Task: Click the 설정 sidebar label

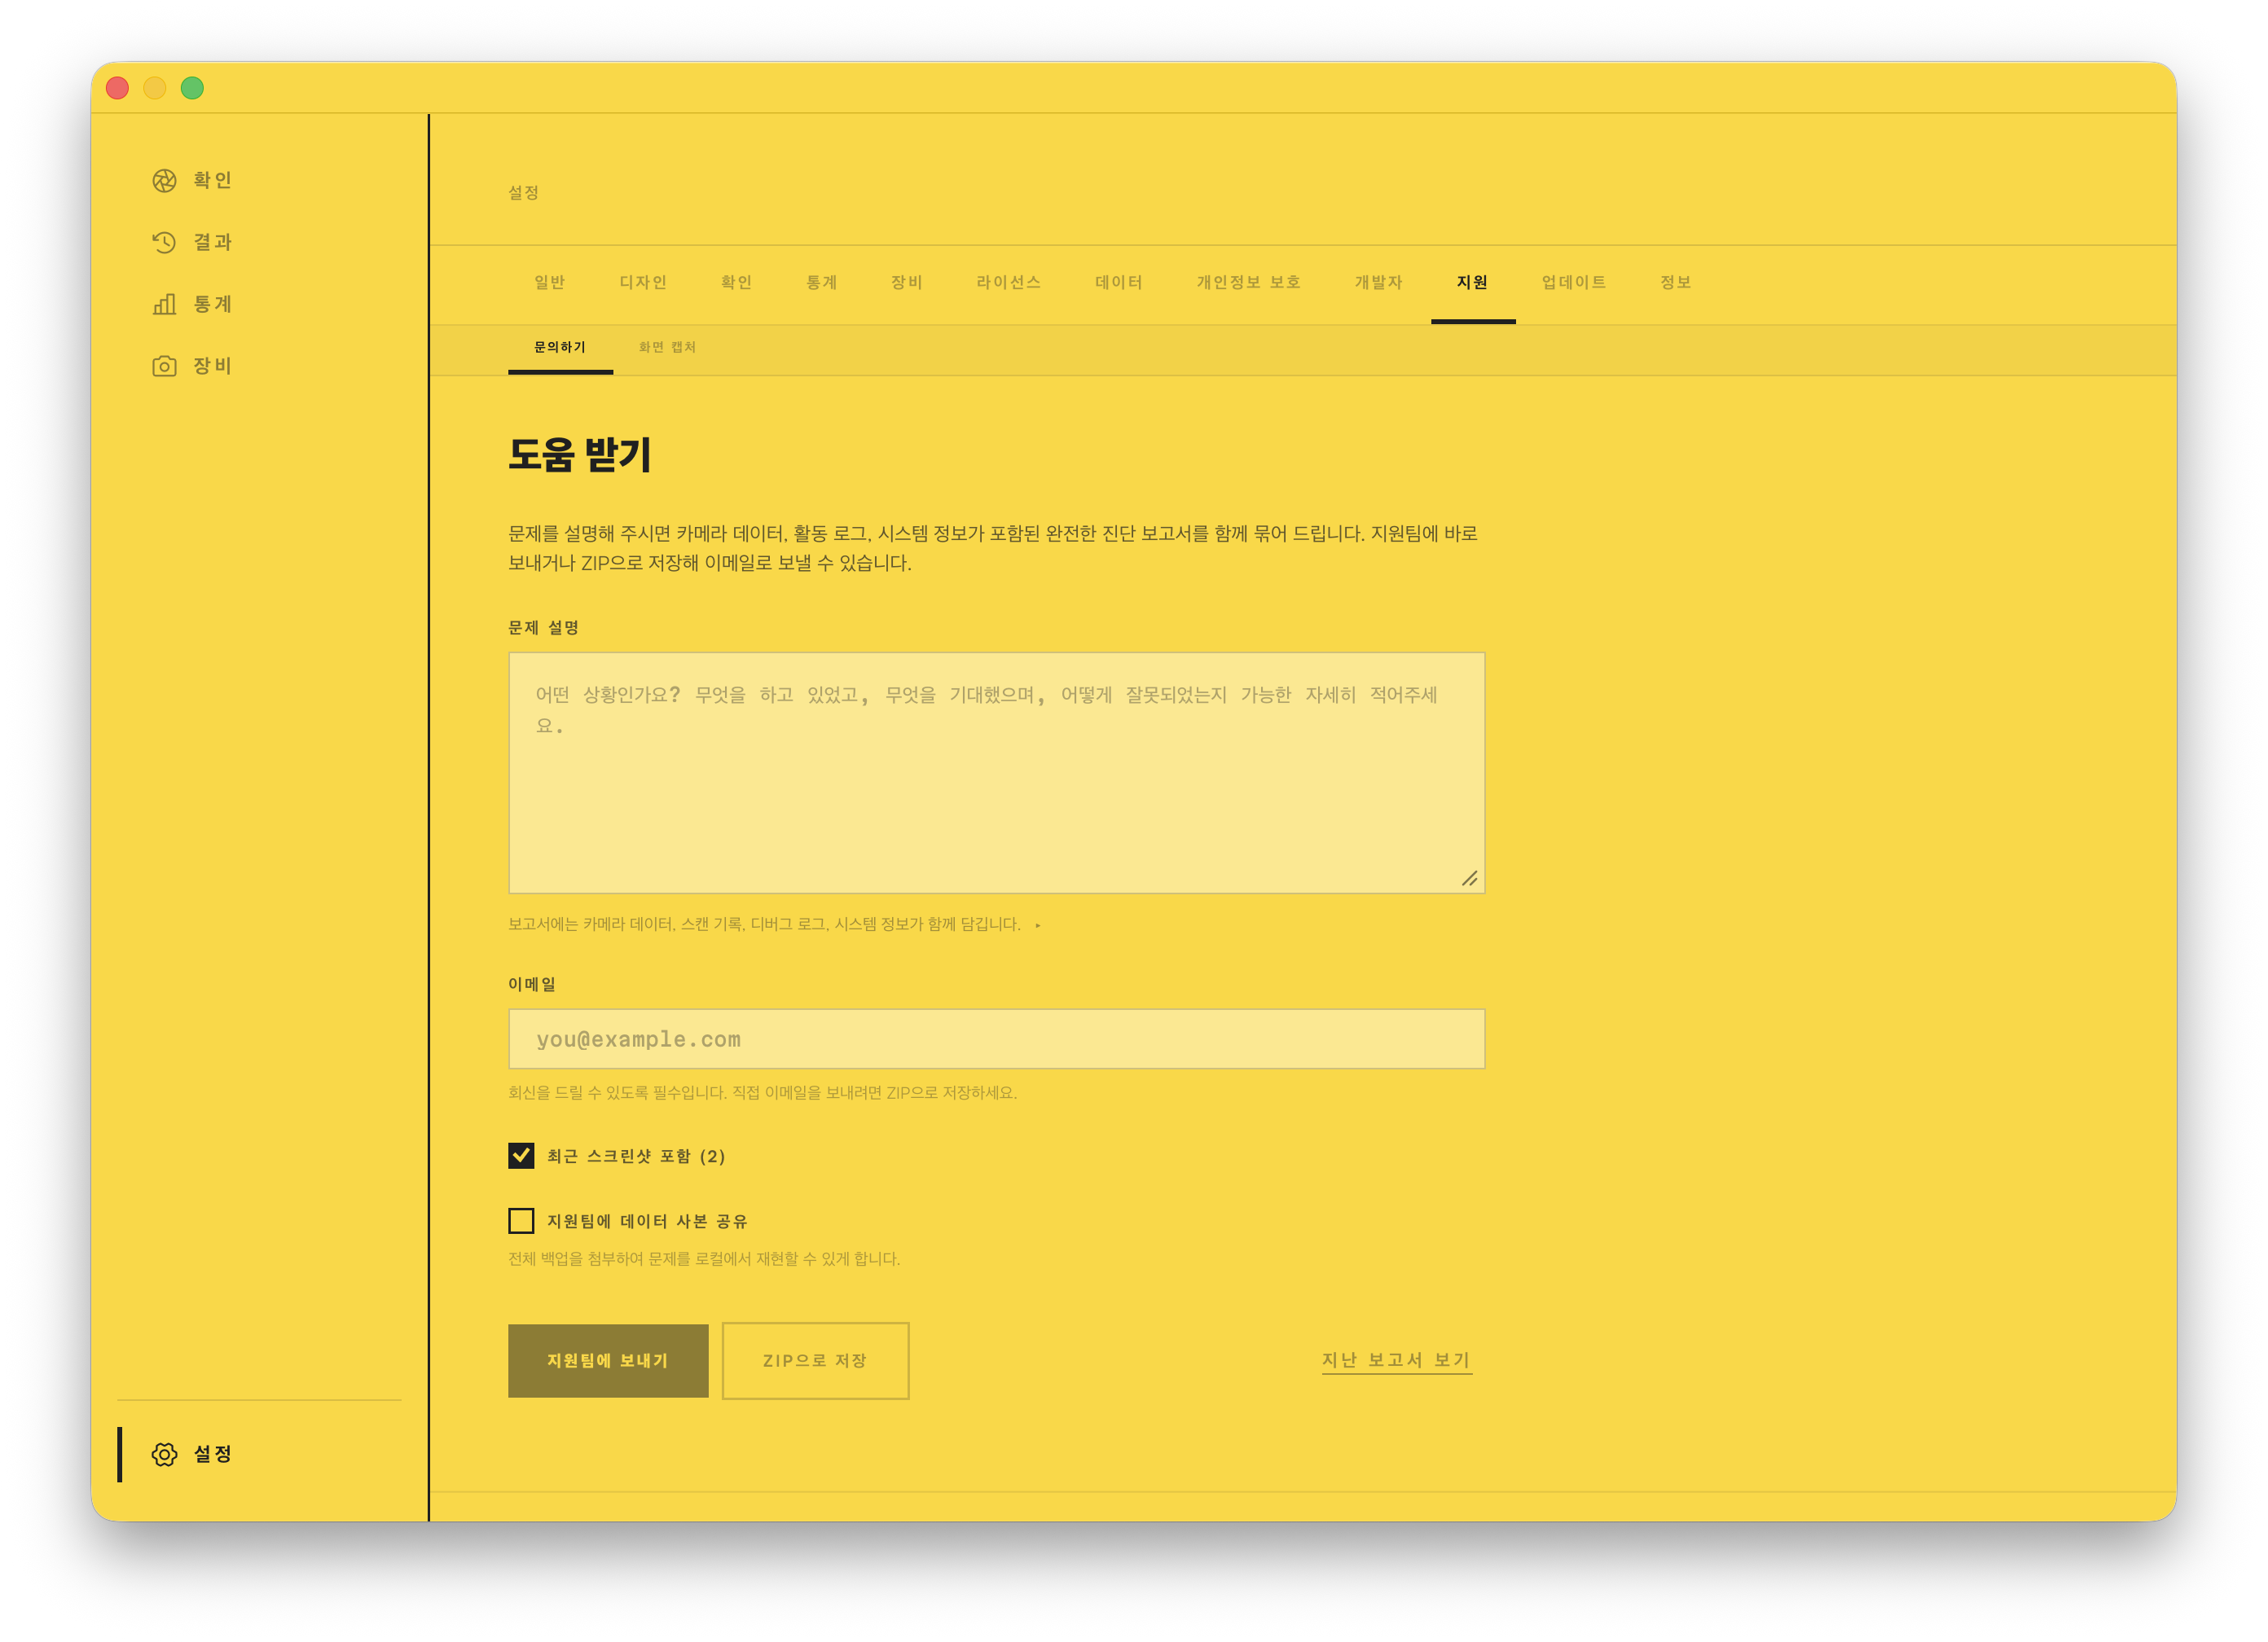Action: (212, 1454)
